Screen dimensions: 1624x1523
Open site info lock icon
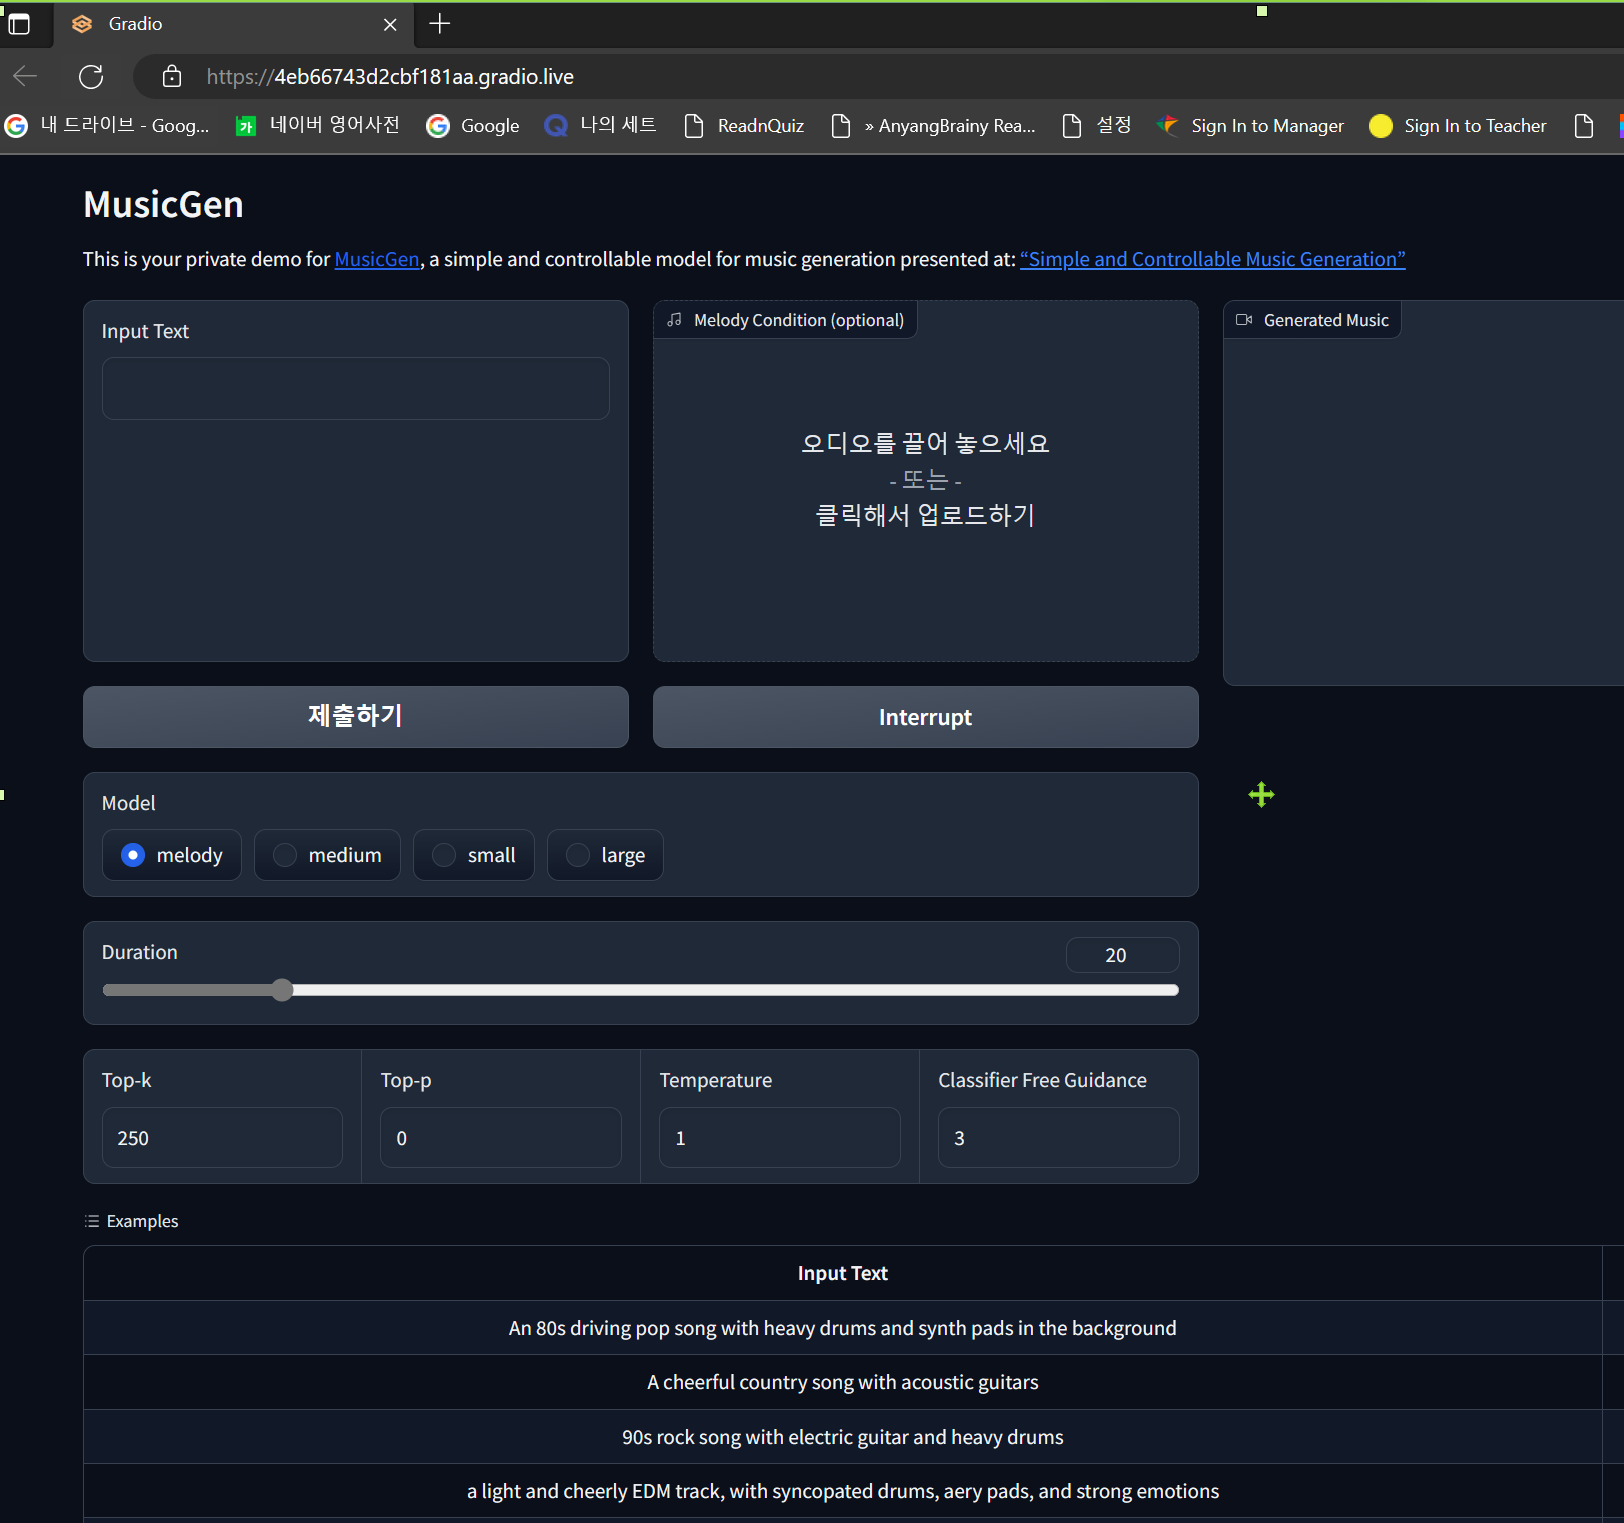tap(172, 76)
